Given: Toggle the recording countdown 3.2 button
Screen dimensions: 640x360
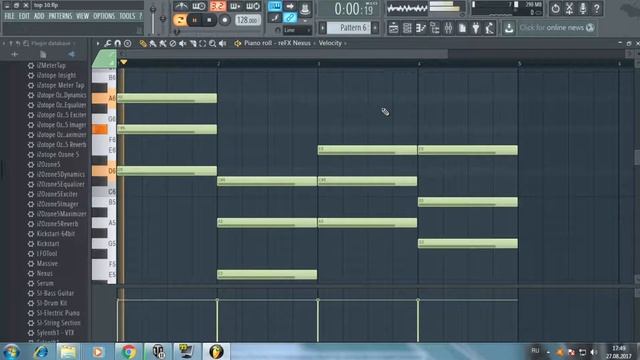Looking at the screenshot, I should click(x=218, y=6).
